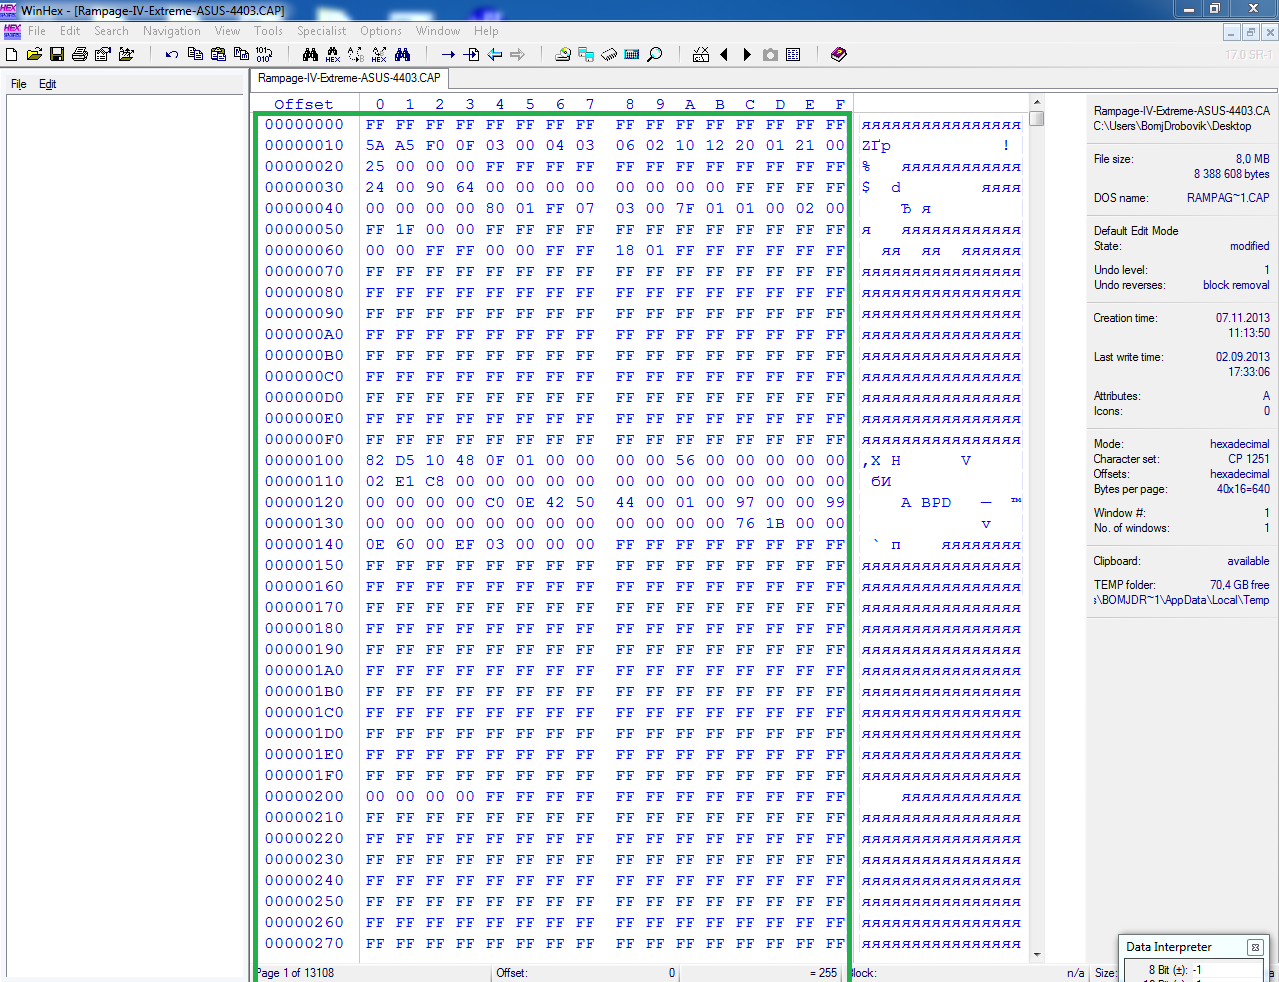1279x982 pixels.
Task: Open help with purple book icon
Action: [x=839, y=54]
